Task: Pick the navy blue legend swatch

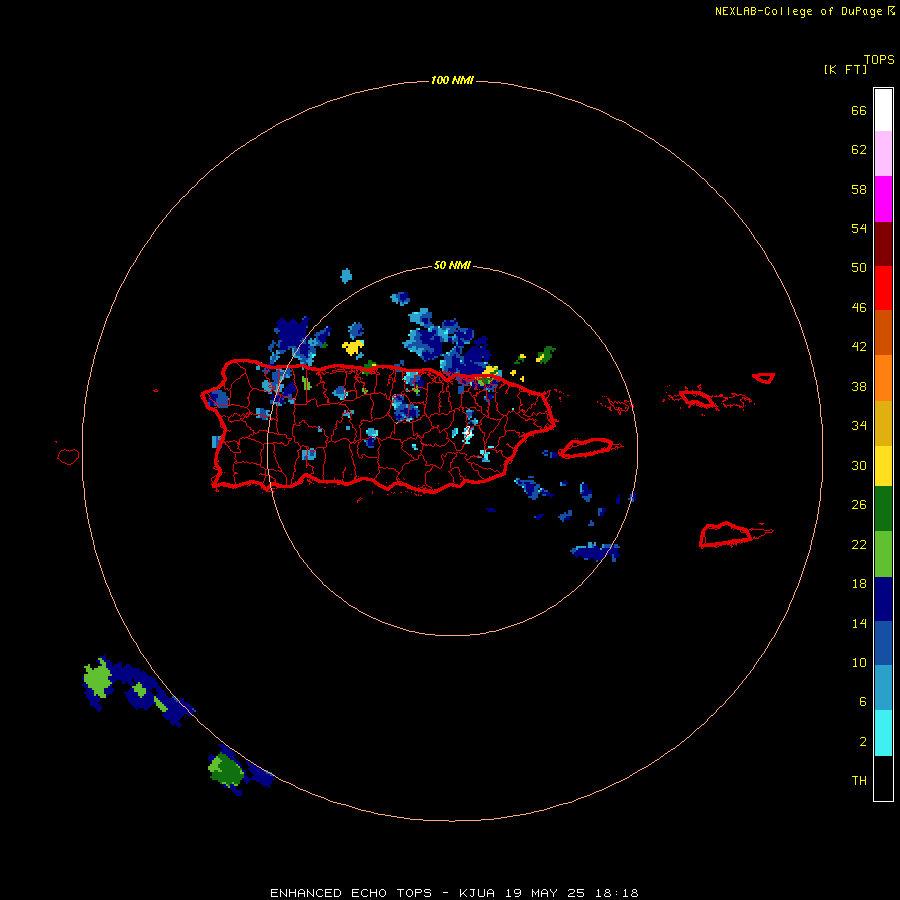Action: pos(883,599)
